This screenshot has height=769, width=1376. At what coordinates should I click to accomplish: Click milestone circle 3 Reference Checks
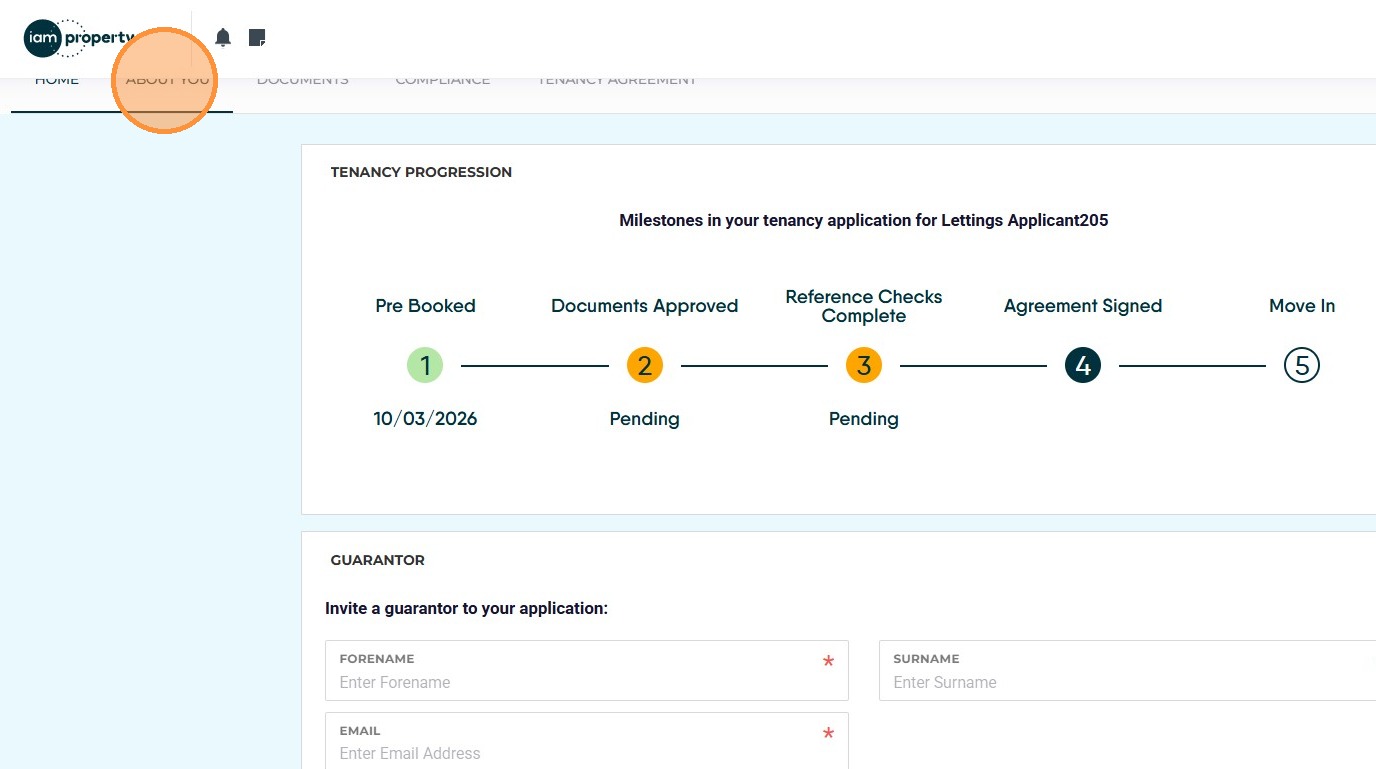pos(864,366)
